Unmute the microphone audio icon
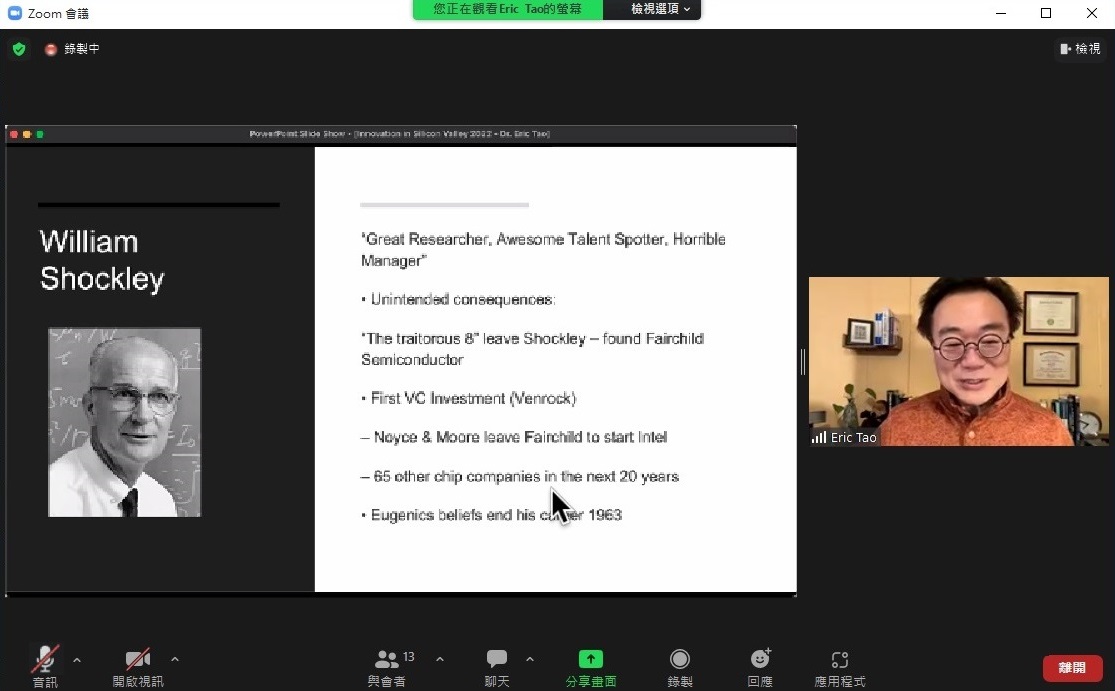 click(45, 659)
